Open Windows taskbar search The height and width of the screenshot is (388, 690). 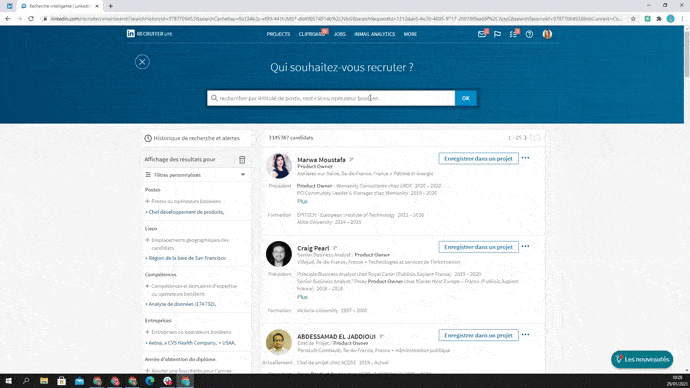(x=26, y=381)
